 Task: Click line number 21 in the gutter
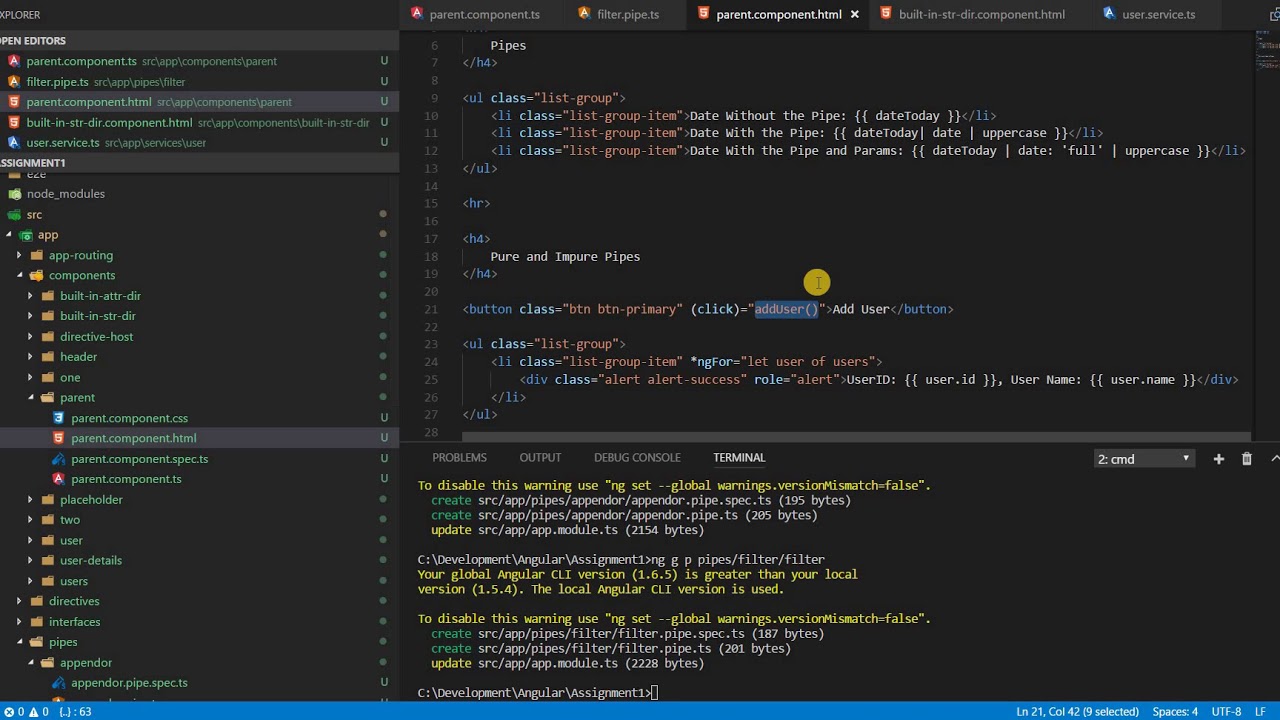click(x=431, y=309)
